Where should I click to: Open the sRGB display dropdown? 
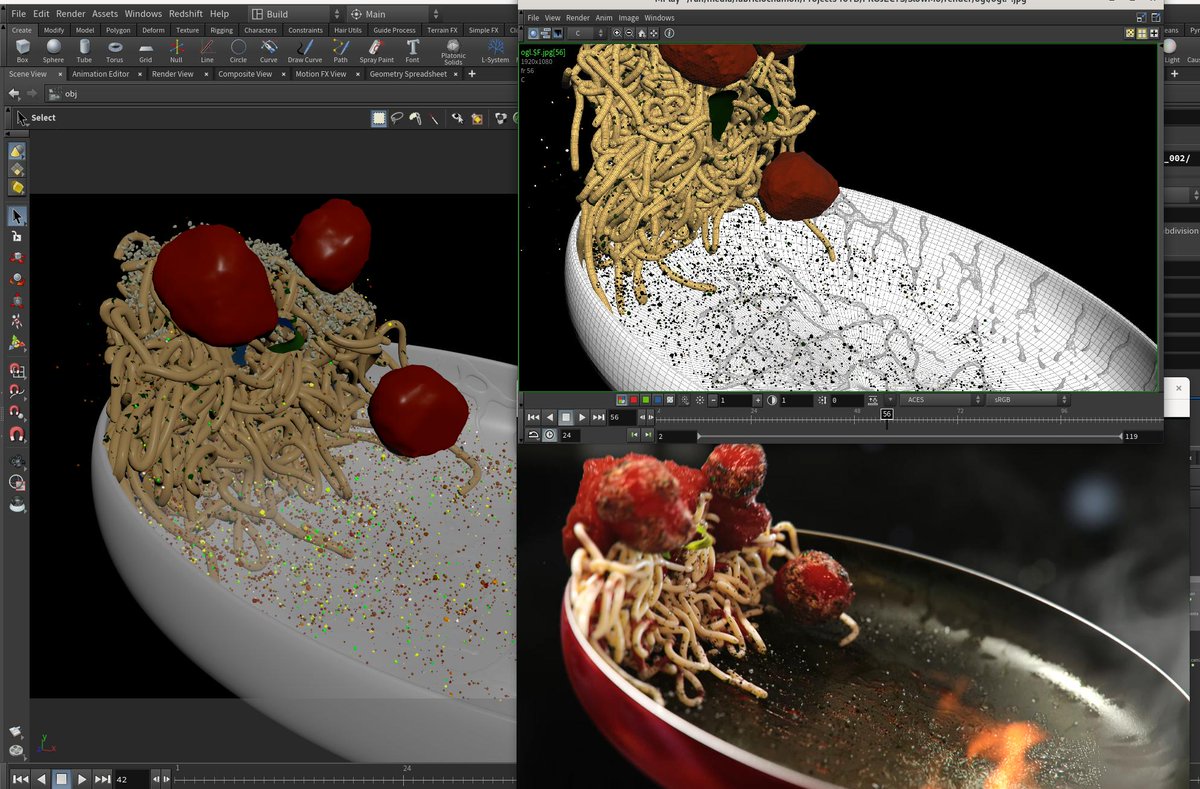(x=1027, y=400)
